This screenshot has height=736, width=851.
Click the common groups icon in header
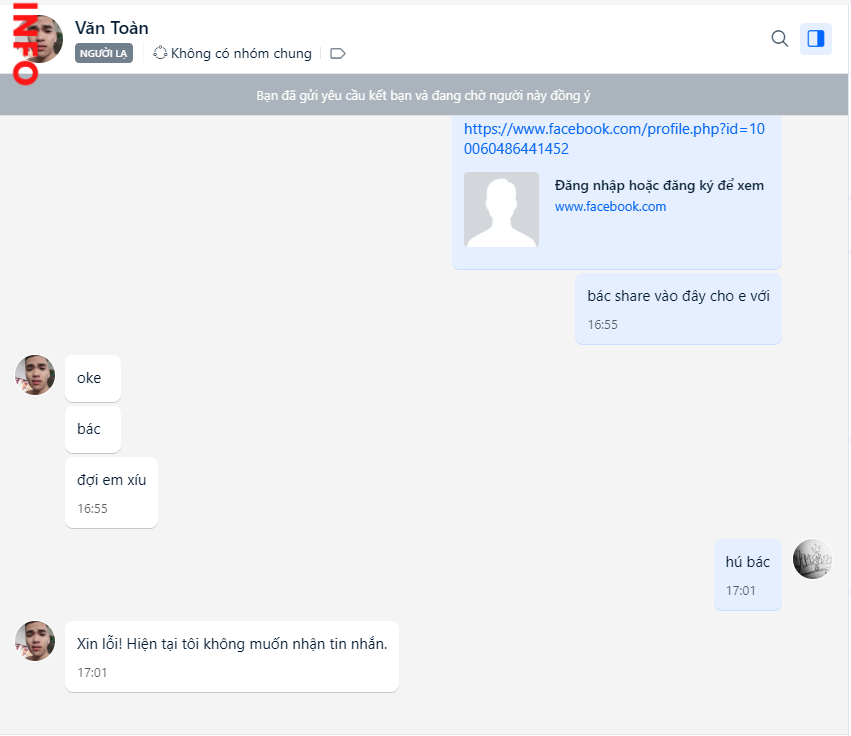[160, 53]
